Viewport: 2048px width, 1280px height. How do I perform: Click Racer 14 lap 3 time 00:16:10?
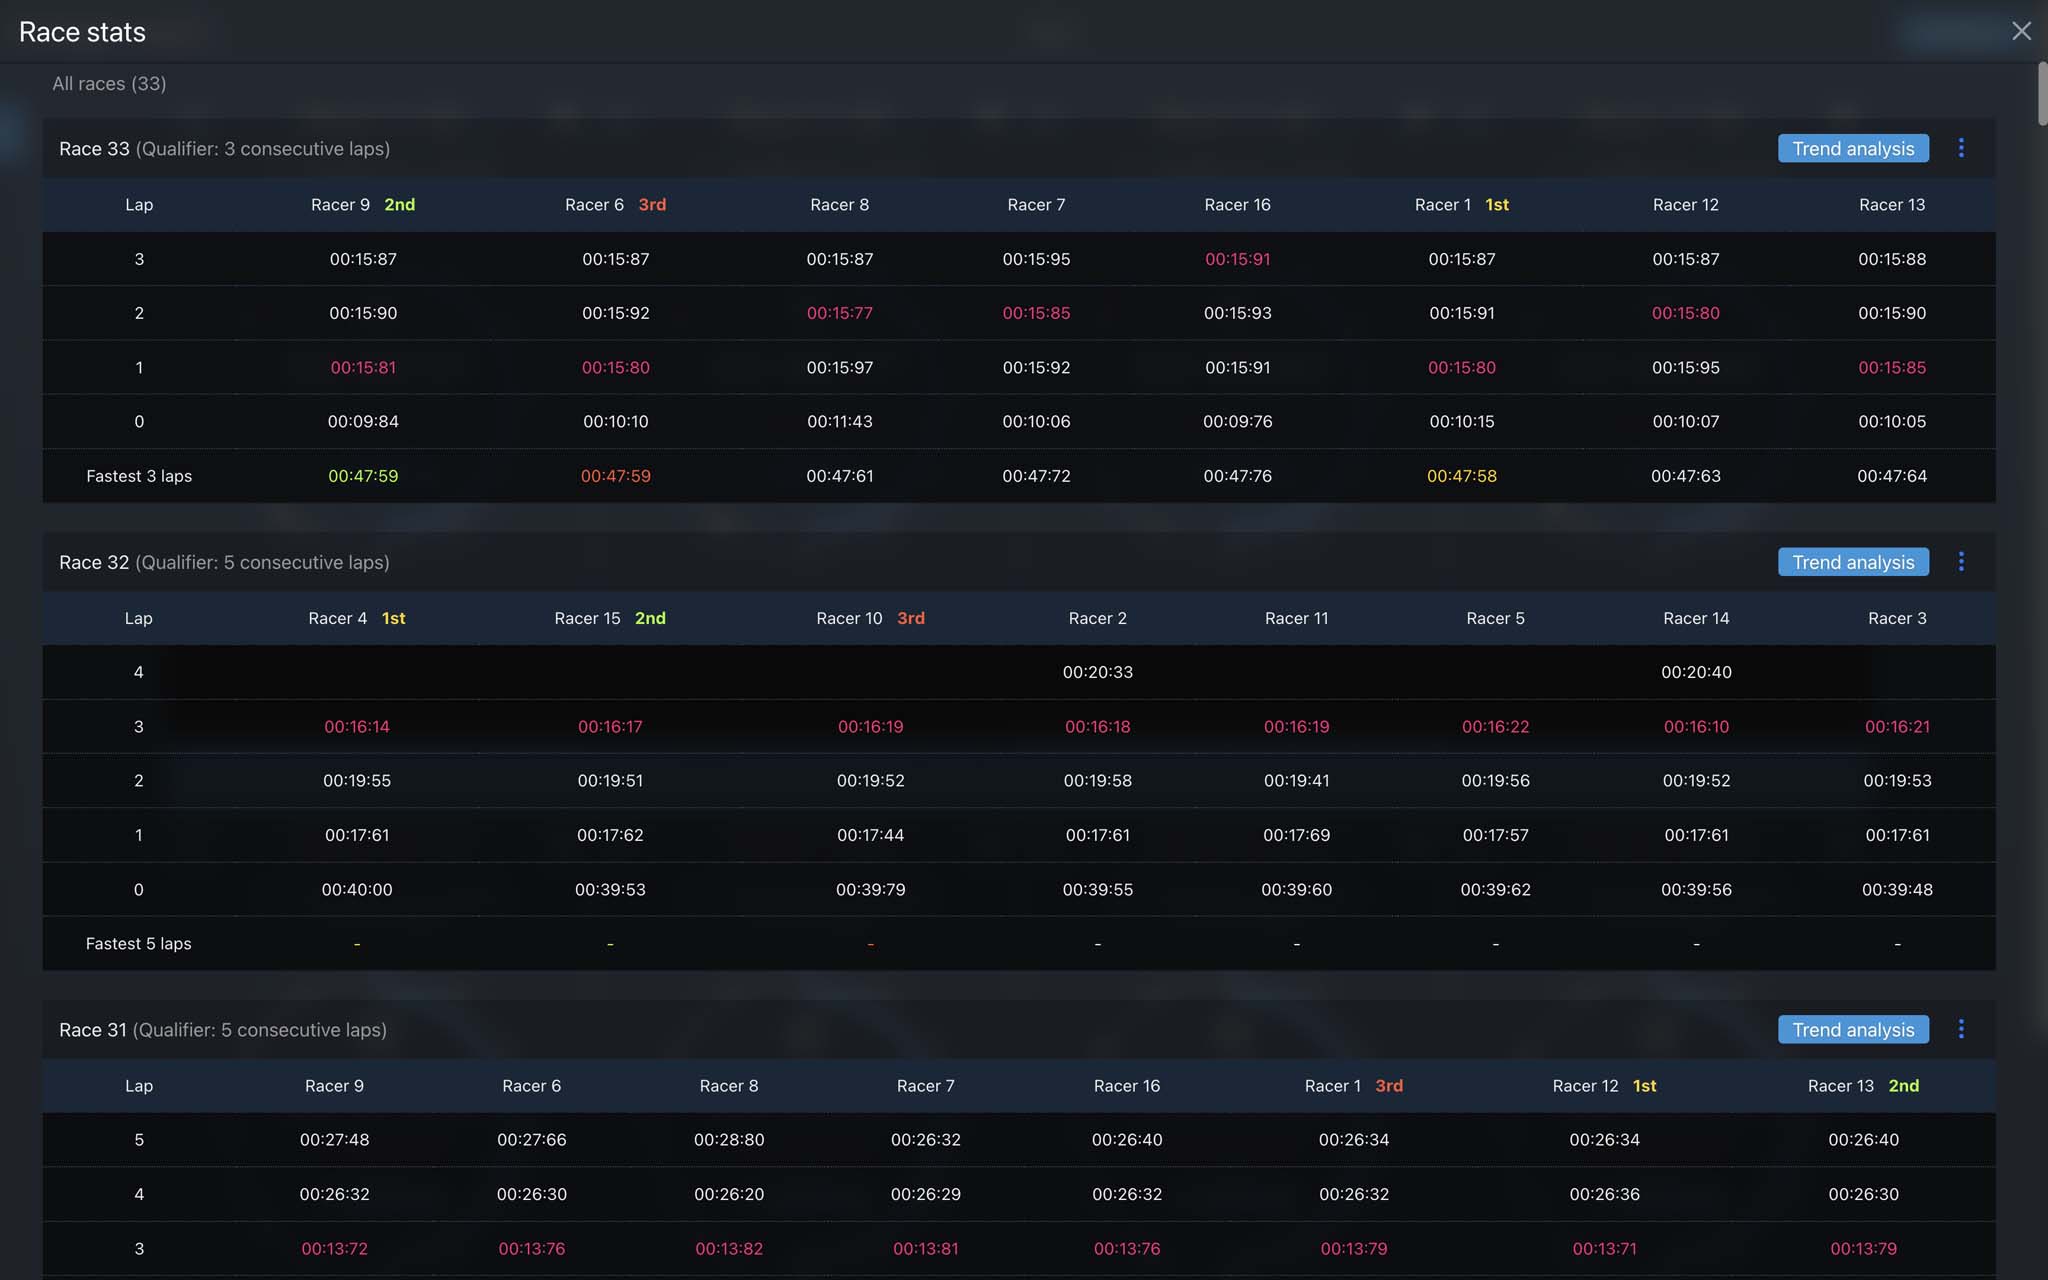point(1696,727)
